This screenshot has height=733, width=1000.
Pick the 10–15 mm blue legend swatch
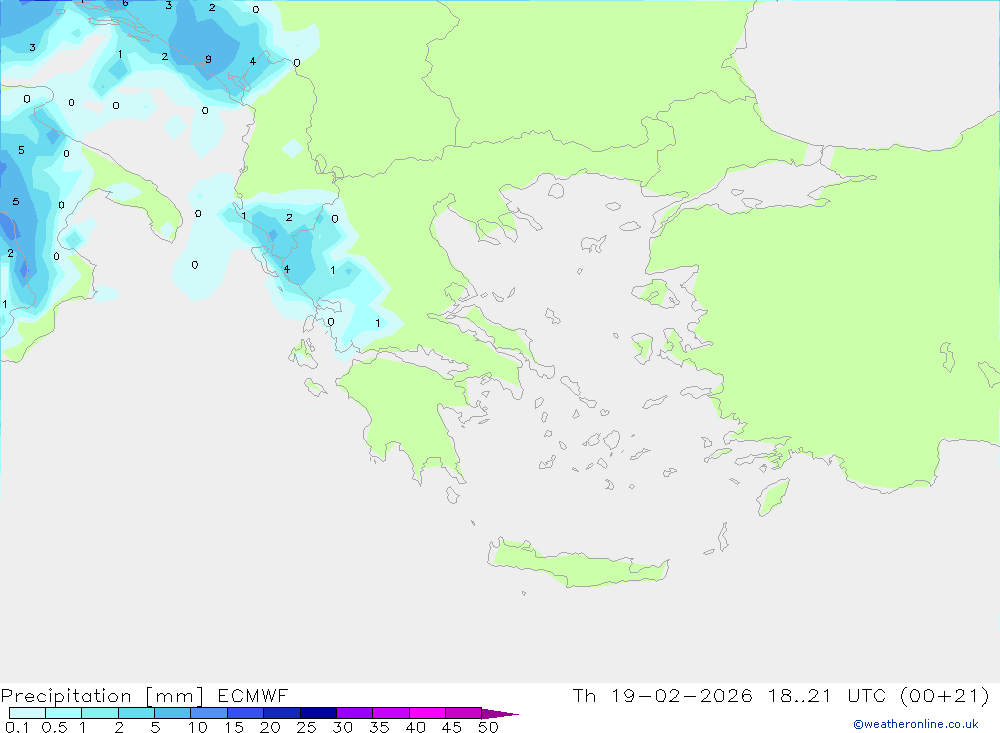(x=209, y=713)
